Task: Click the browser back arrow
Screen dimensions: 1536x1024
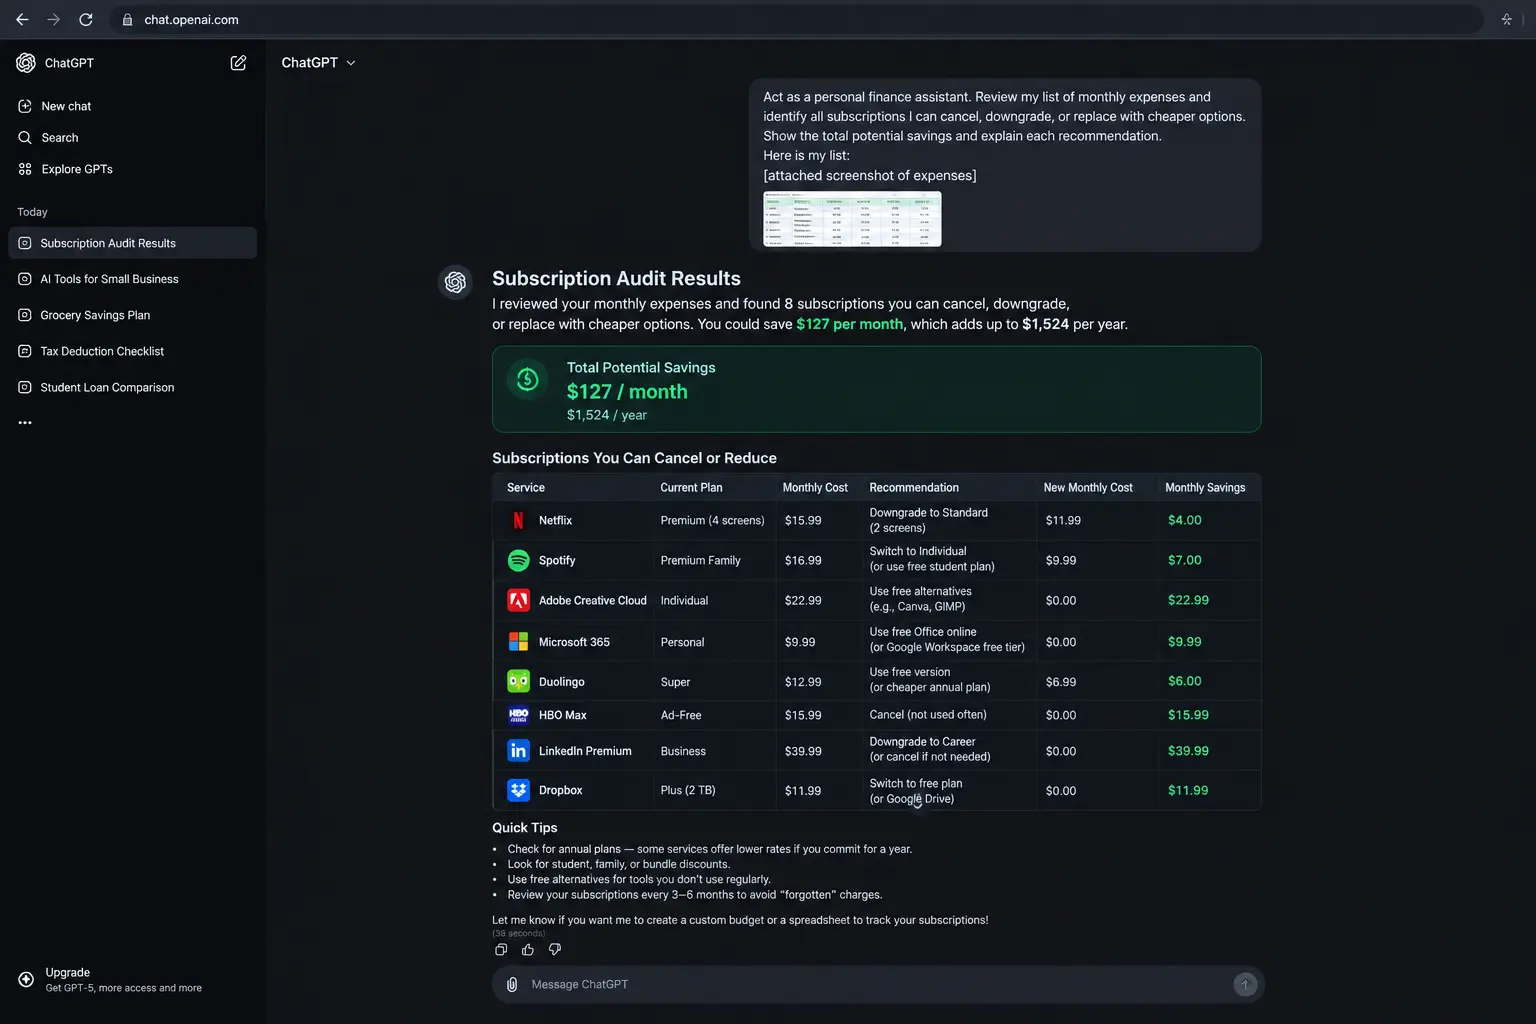Action: tap(22, 20)
